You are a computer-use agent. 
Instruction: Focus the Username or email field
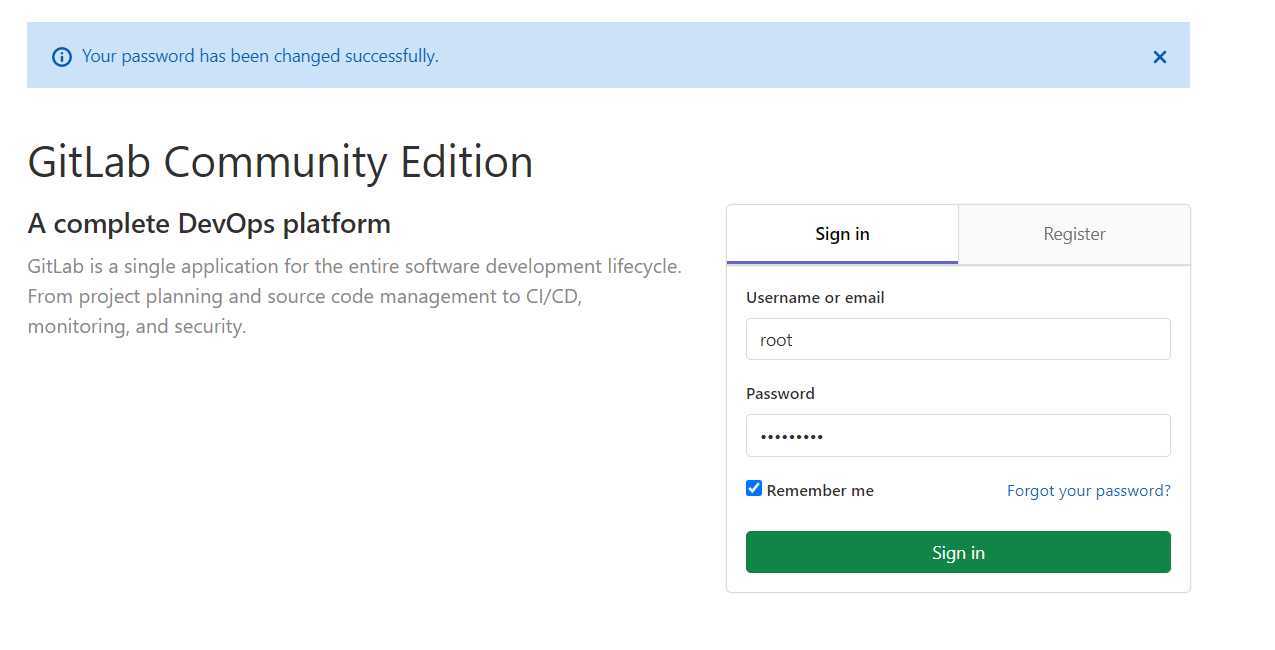[958, 339]
